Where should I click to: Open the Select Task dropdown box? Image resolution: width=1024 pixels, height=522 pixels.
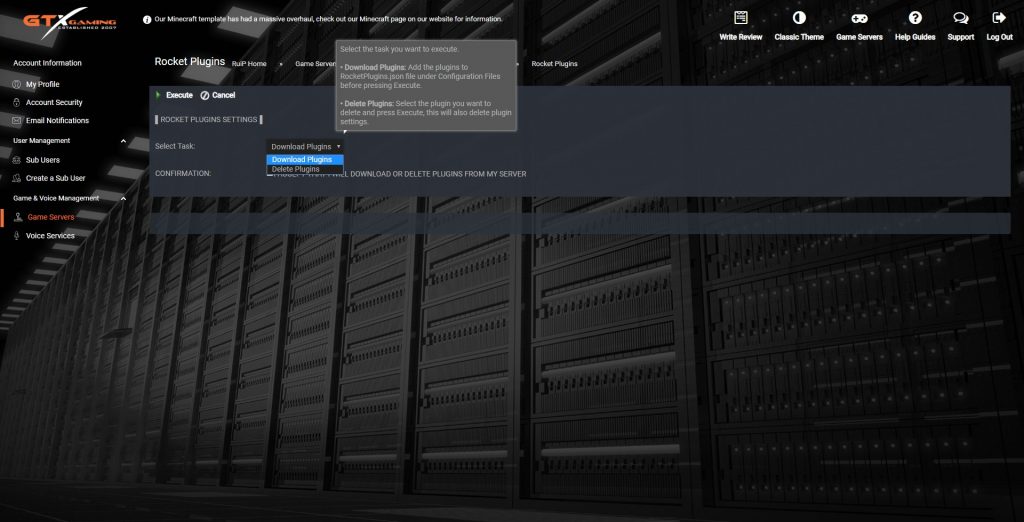304,147
